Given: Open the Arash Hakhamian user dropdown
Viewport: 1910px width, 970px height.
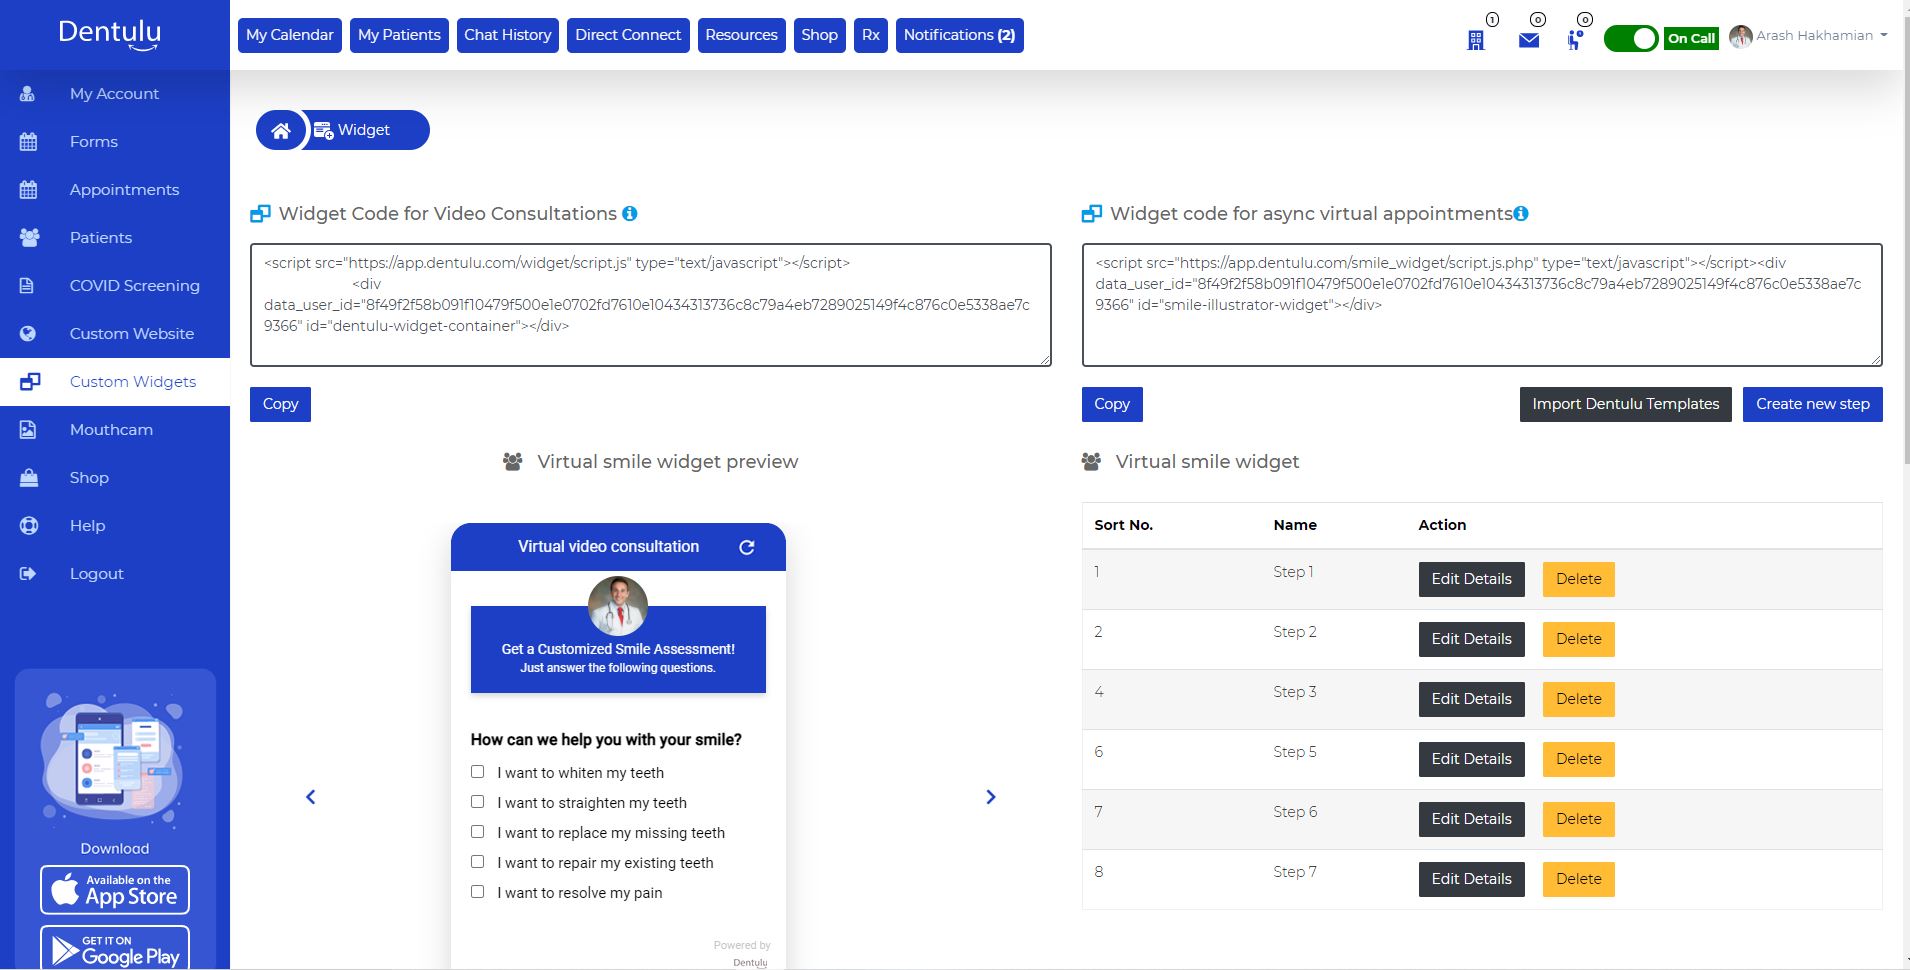Looking at the screenshot, I should coord(1822,36).
